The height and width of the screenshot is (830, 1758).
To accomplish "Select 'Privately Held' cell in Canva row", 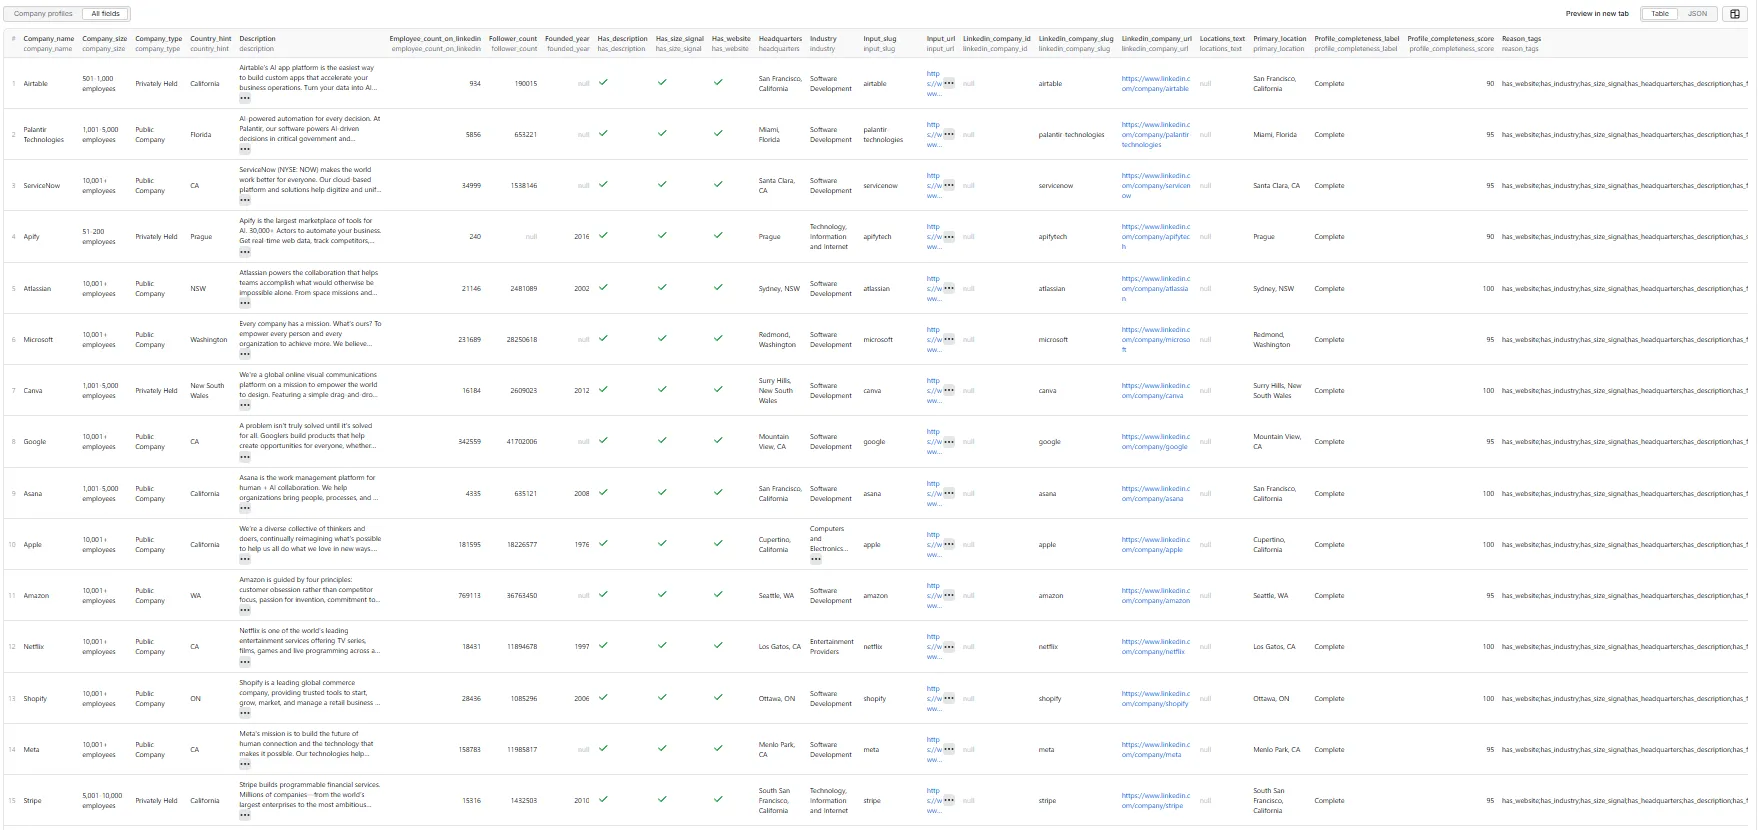I will point(156,390).
